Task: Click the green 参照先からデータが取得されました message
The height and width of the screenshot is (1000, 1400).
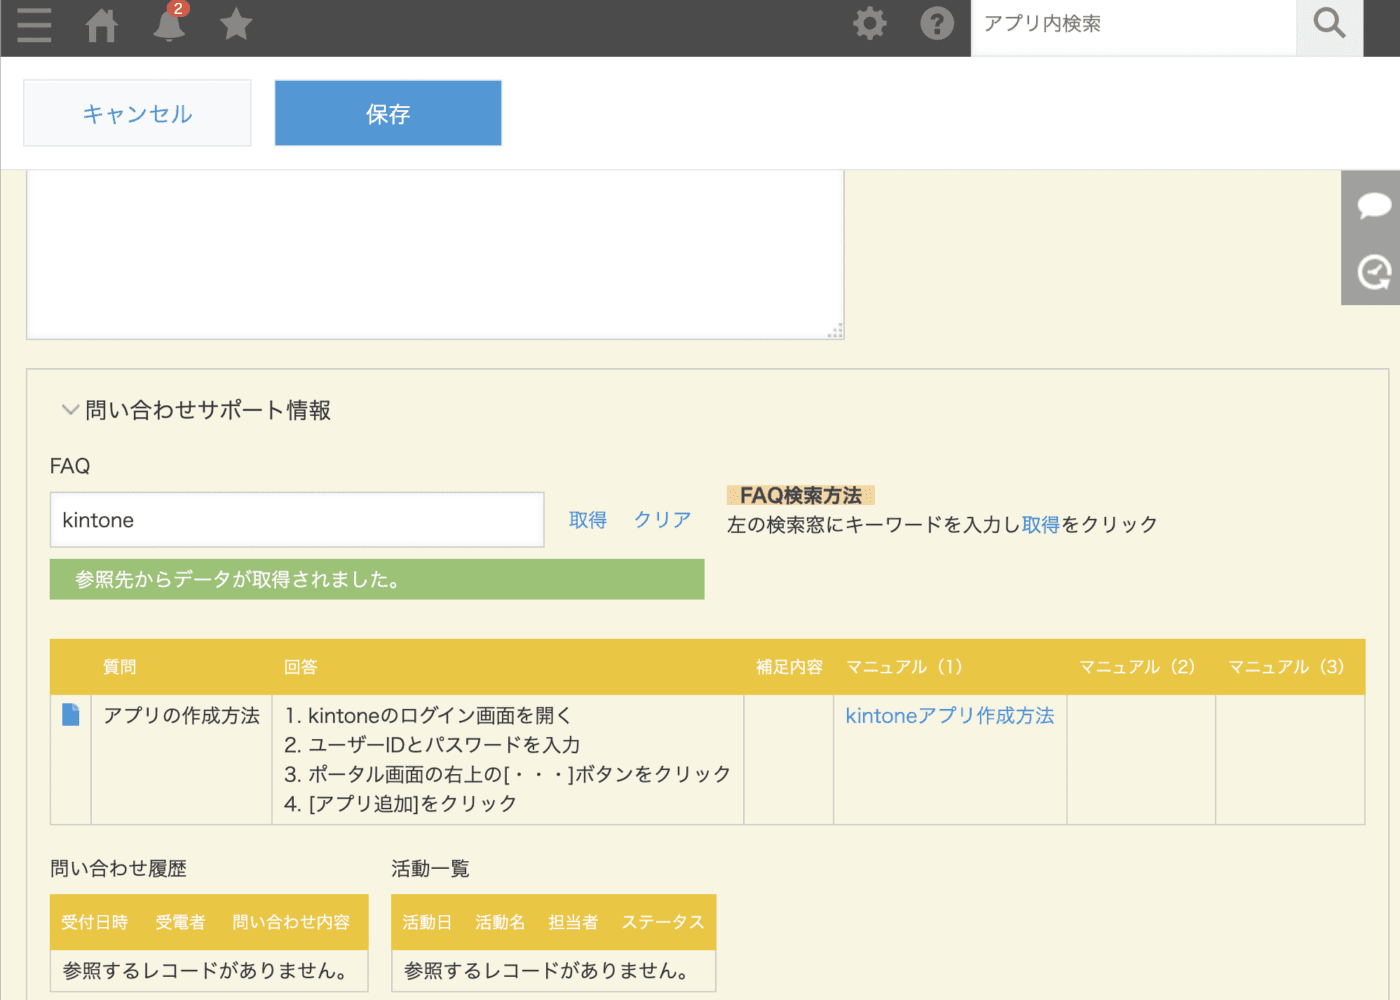Action: [377, 579]
